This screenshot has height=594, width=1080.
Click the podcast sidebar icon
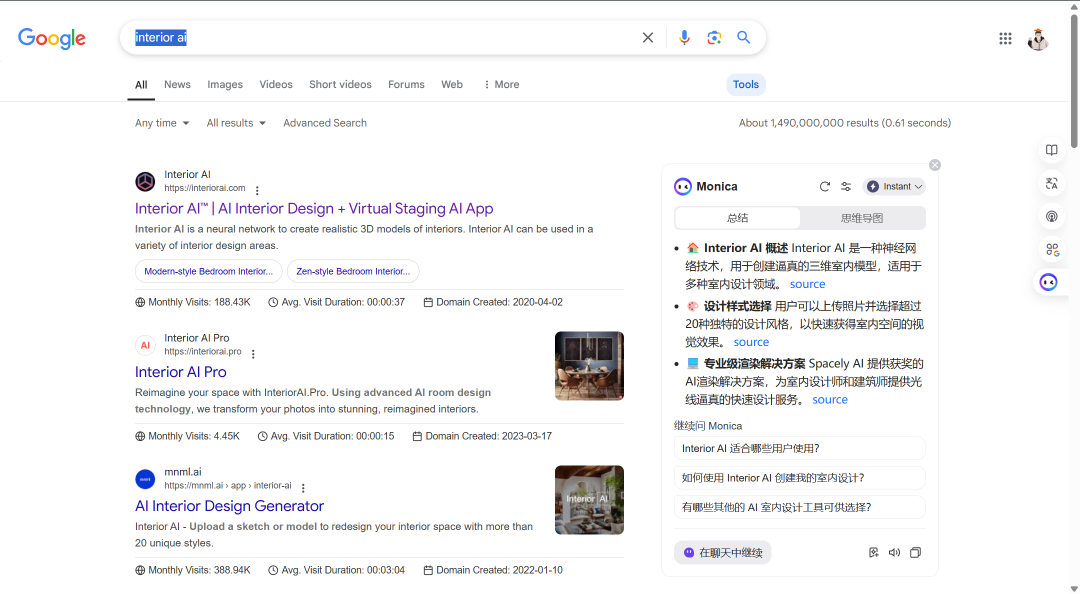click(1051, 216)
